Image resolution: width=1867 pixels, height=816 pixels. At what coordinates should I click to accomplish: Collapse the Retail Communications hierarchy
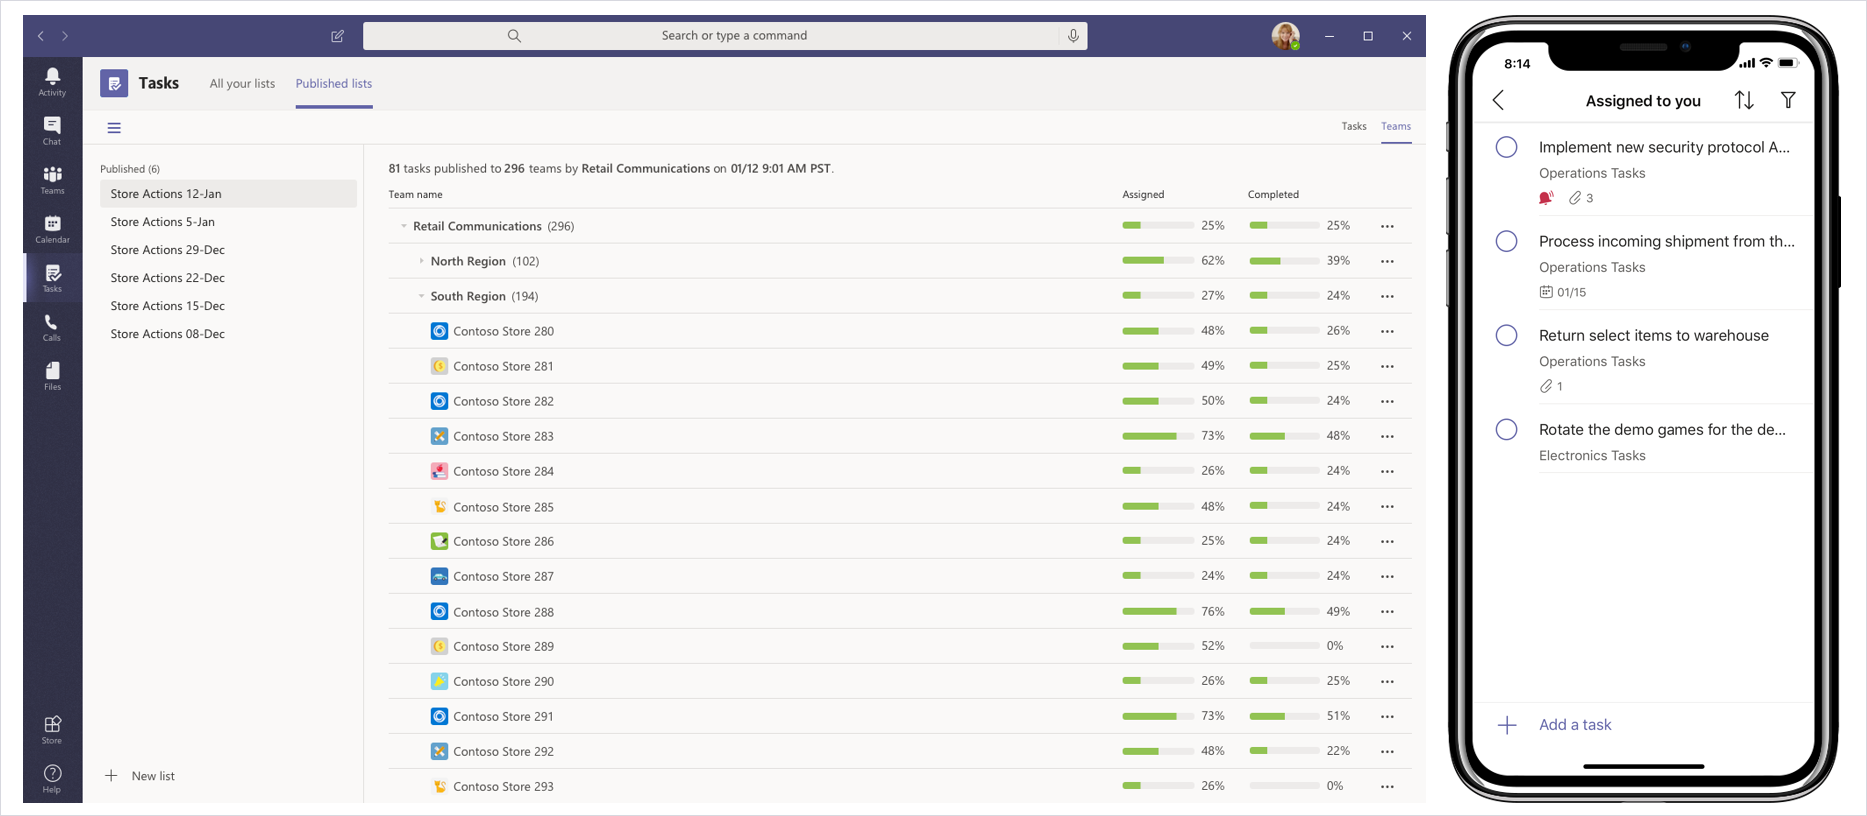coord(404,226)
